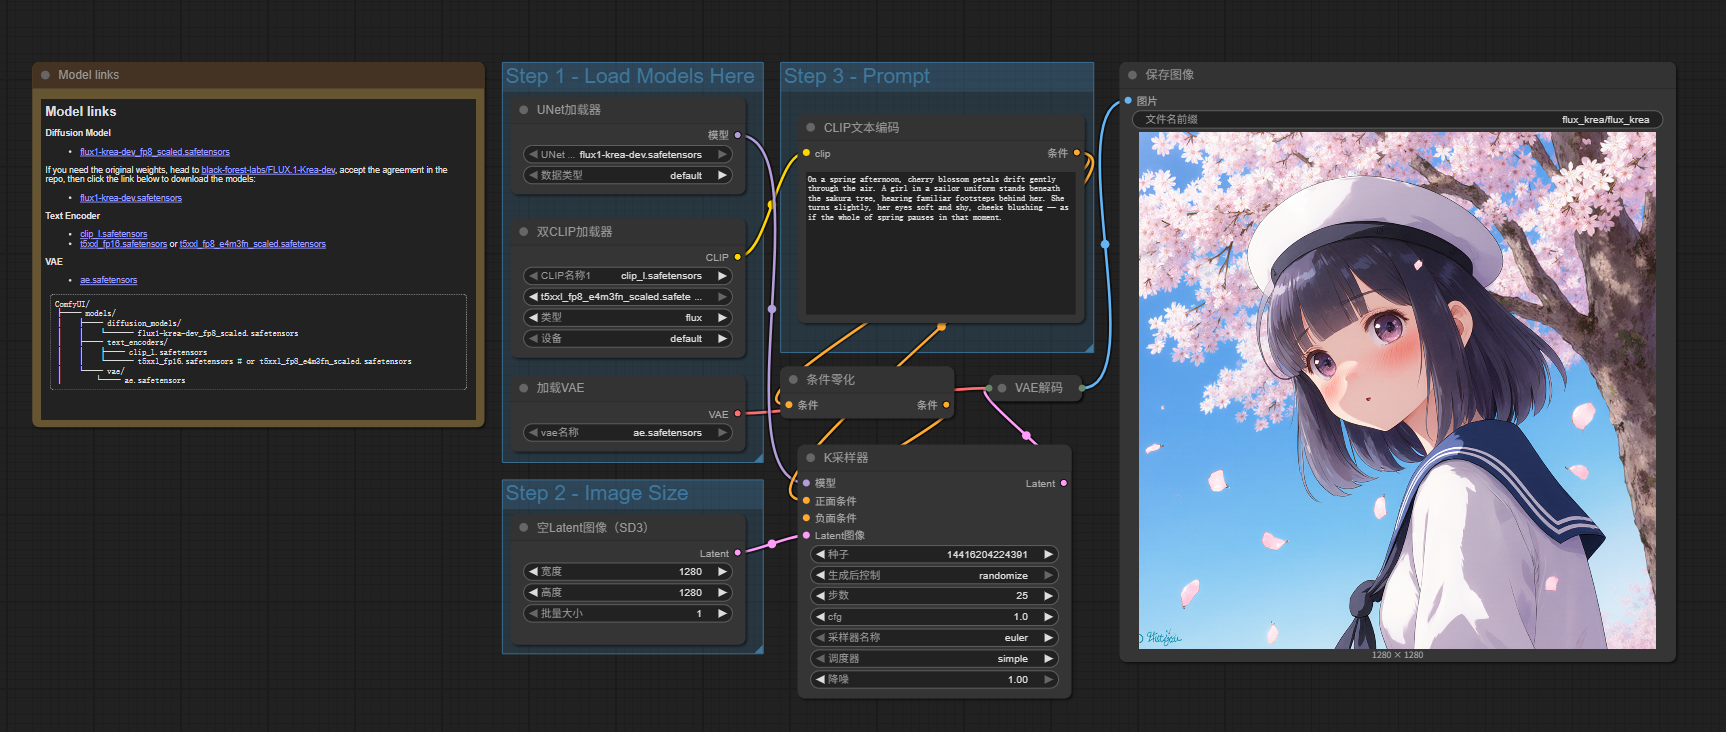Image resolution: width=1726 pixels, height=732 pixels.
Task: Collapse the 空Latent图像（SD3） node via its dot
Action: 524,528
